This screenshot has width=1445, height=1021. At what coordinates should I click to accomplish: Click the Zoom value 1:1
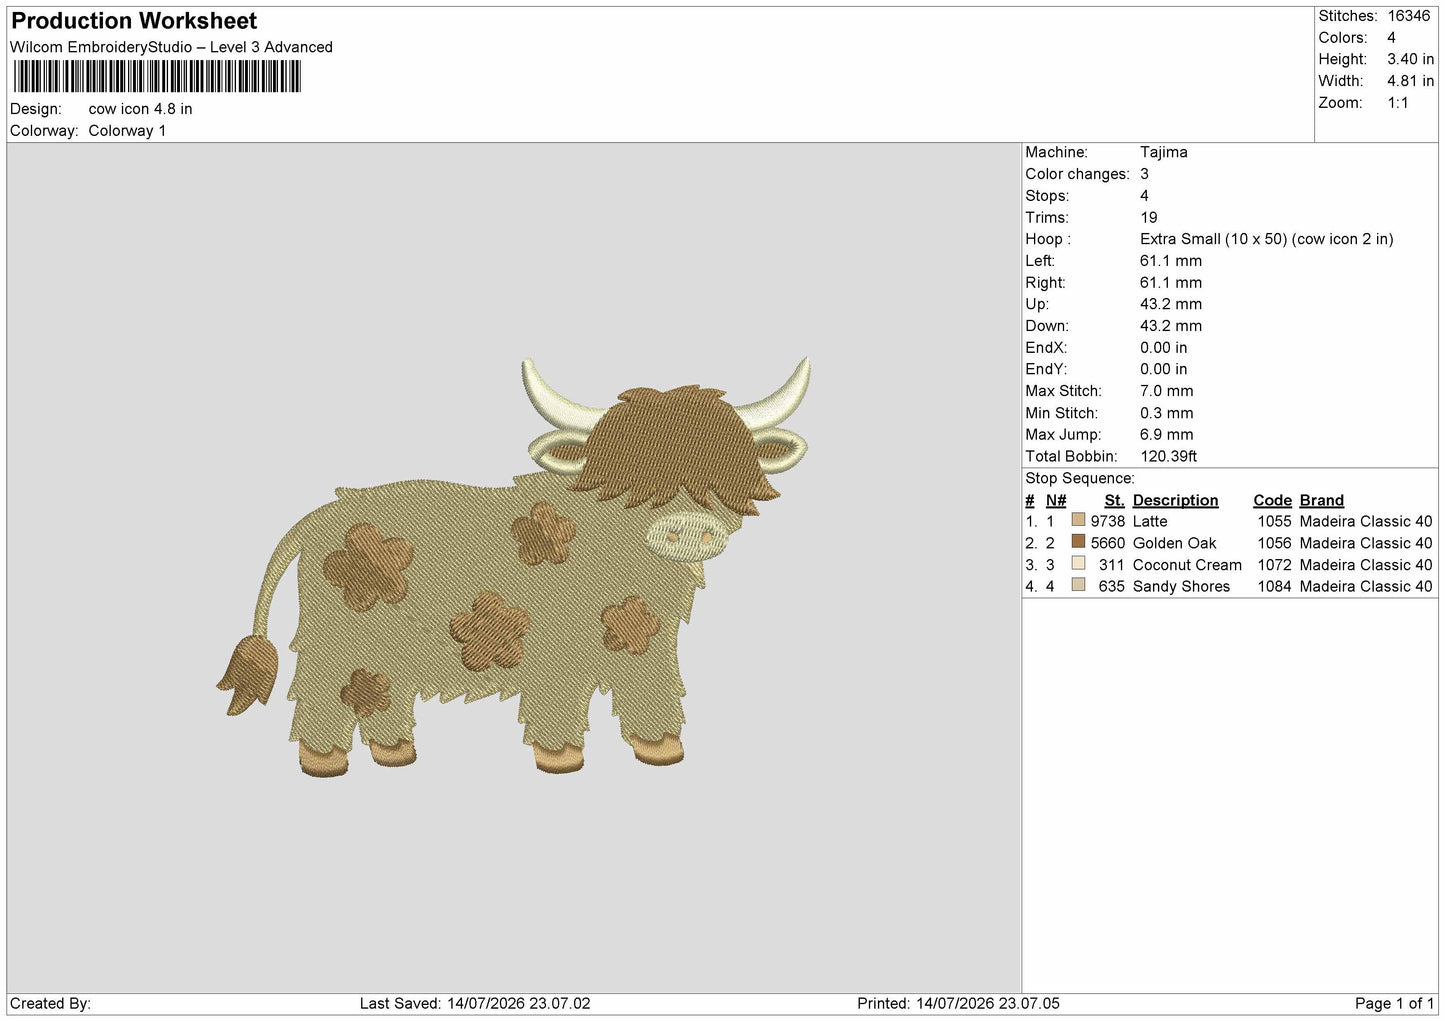(1397, 103)
